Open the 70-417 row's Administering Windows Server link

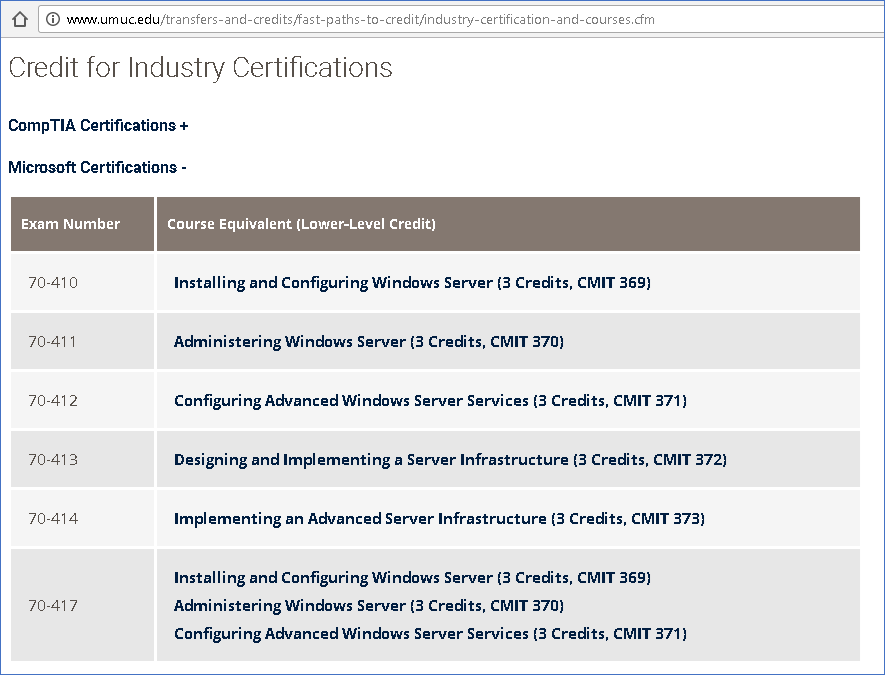(x=369, y=606)
